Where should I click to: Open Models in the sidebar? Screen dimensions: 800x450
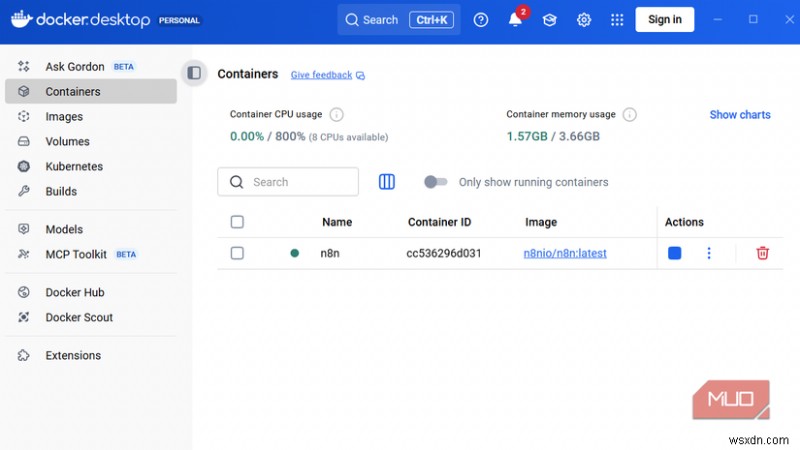click(x=91, y=229)
